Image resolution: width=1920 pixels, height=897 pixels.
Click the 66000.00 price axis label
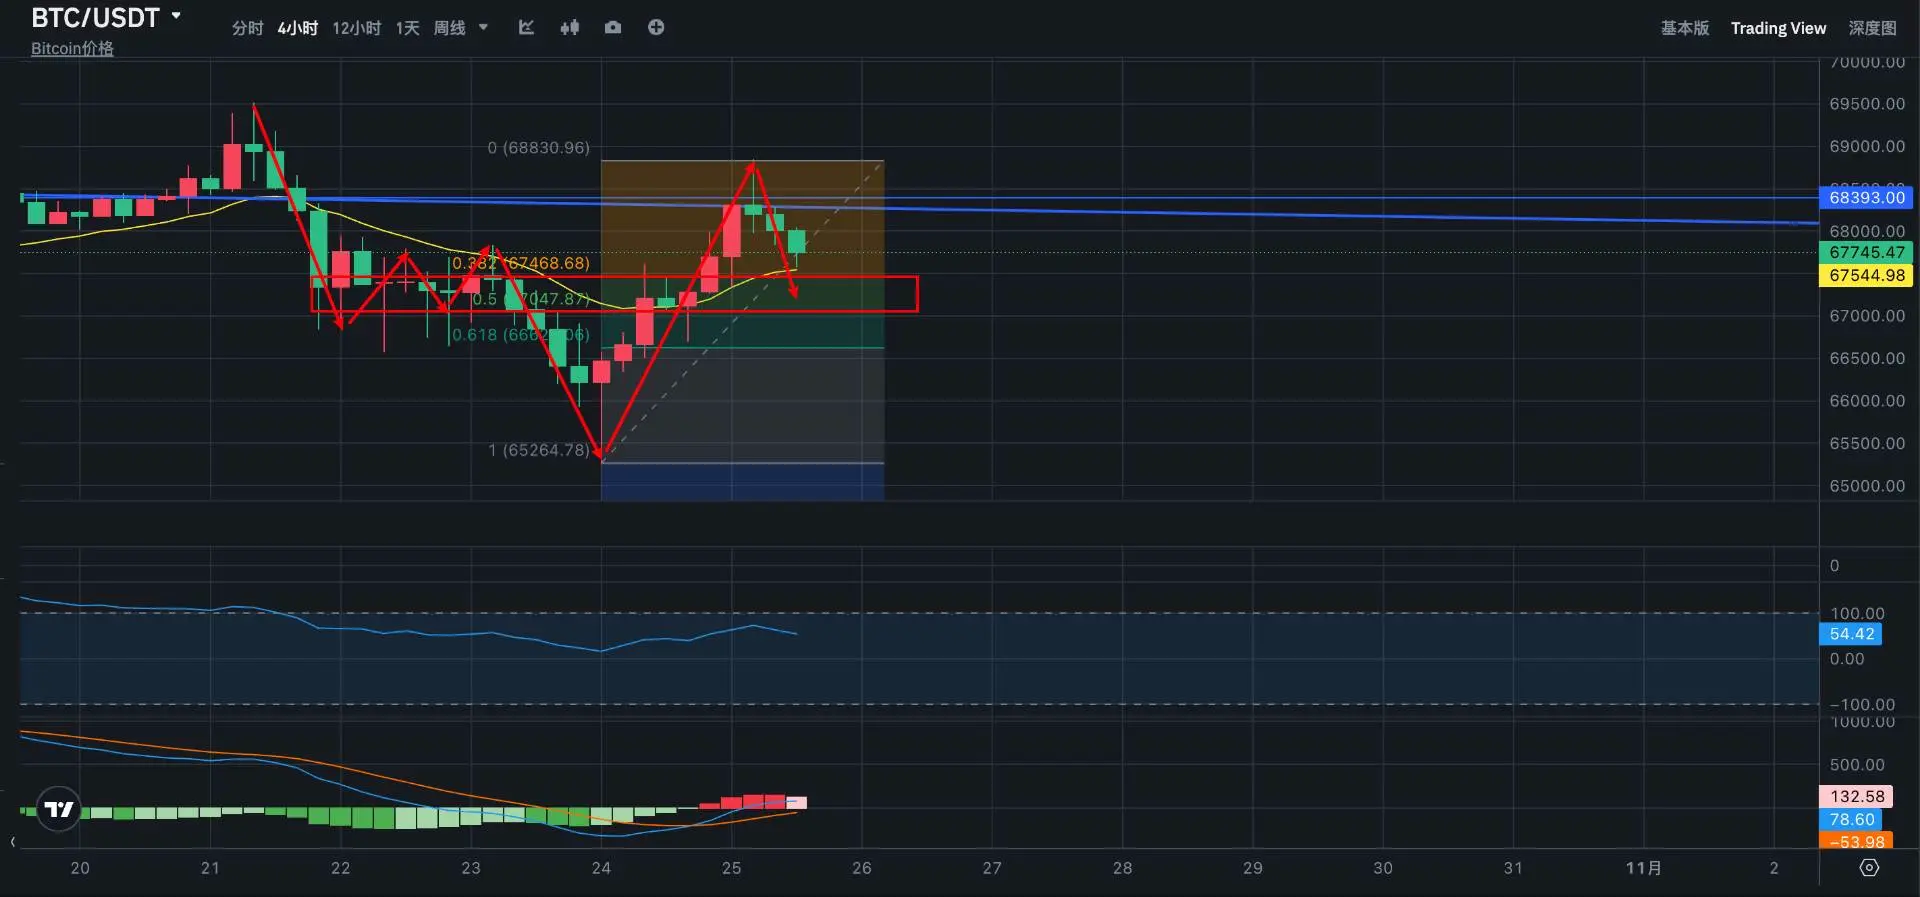[x=1867, y=401]
